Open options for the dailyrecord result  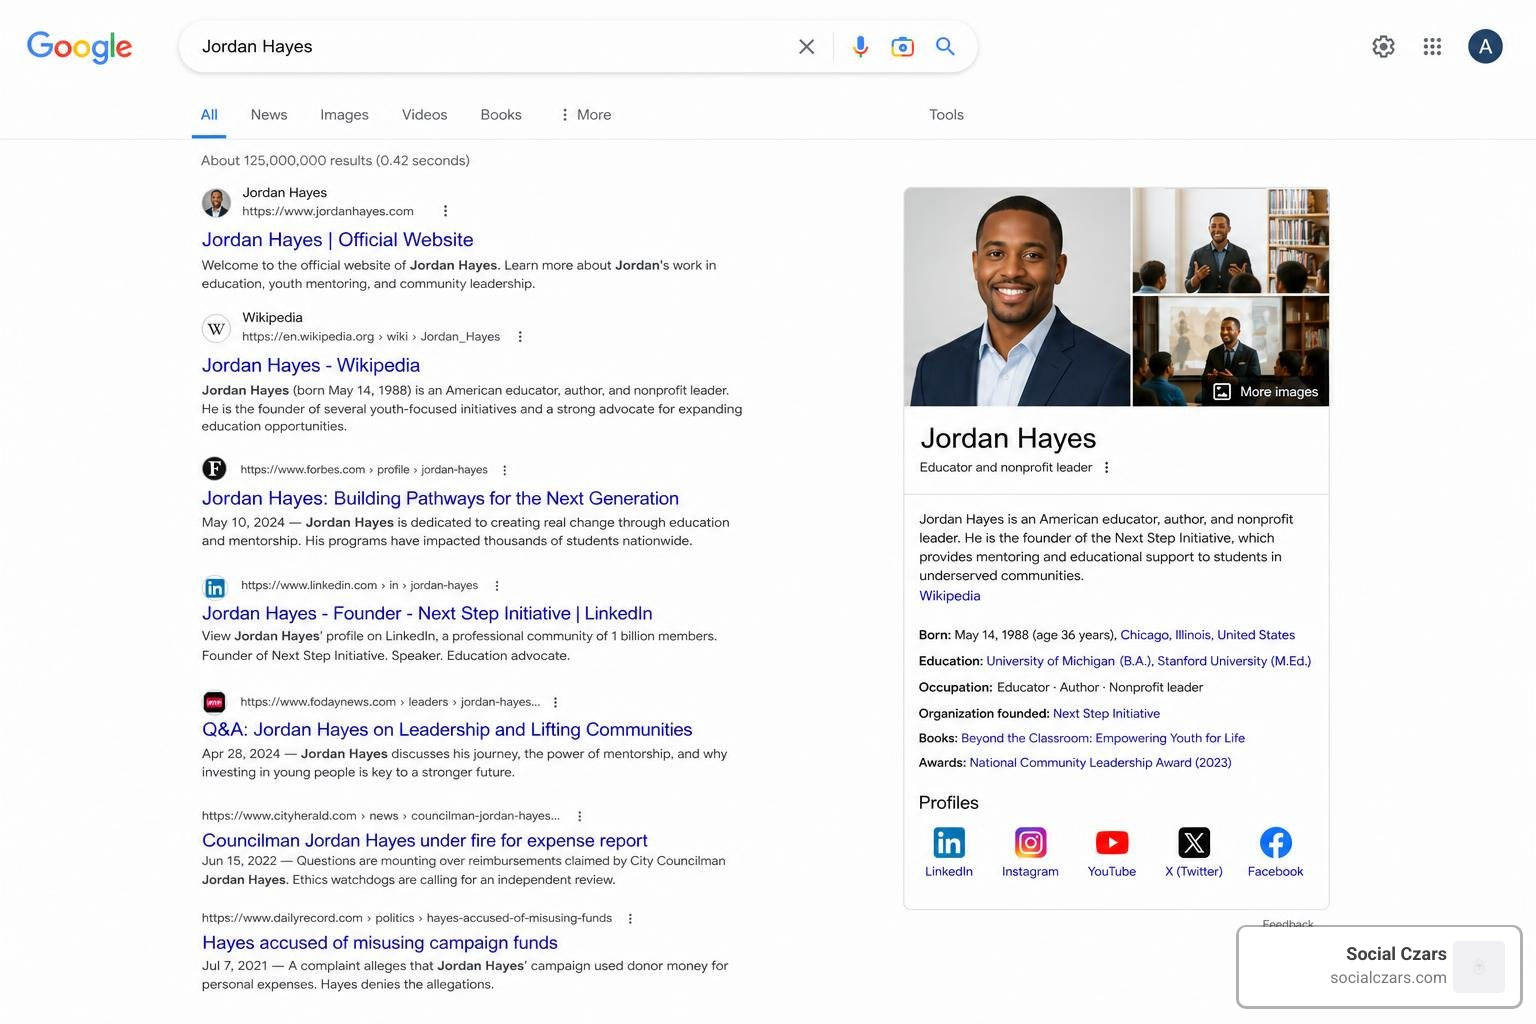(630, 918)
